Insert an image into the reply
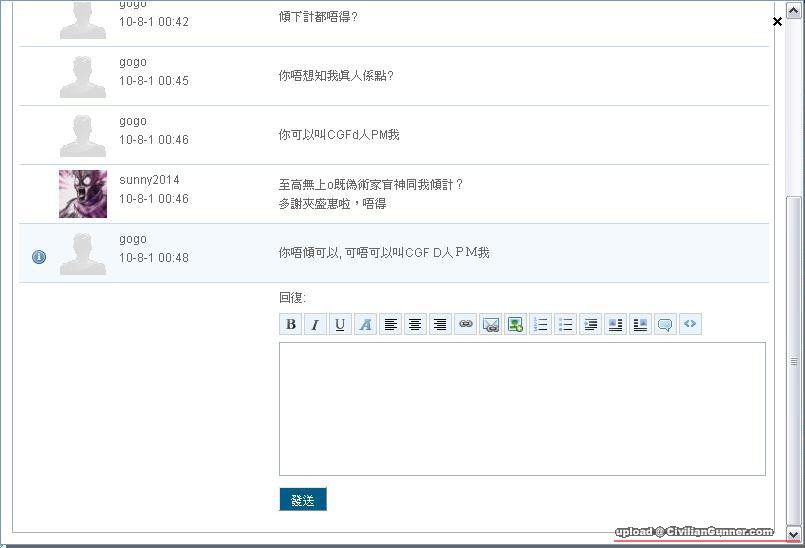 click(515, 324)
